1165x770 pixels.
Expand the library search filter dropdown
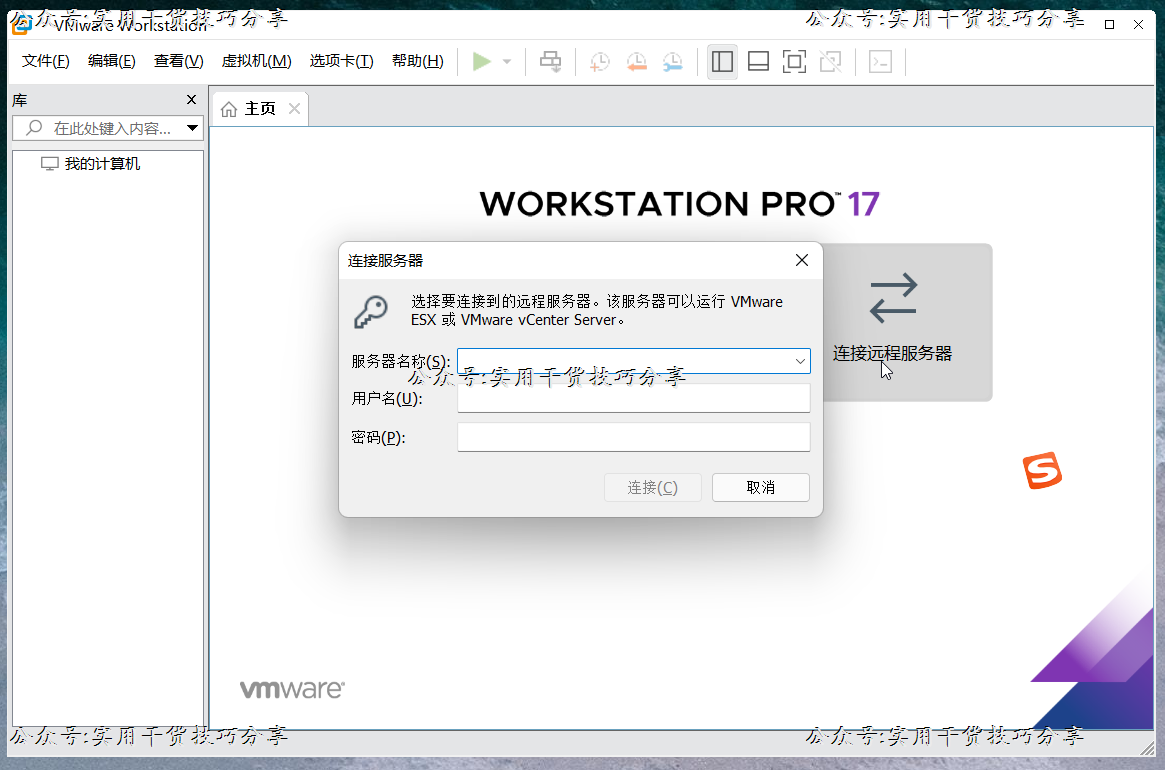192,127
